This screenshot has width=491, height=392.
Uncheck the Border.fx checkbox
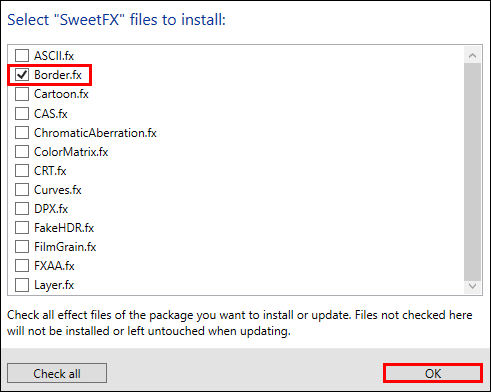click(22, 75)
